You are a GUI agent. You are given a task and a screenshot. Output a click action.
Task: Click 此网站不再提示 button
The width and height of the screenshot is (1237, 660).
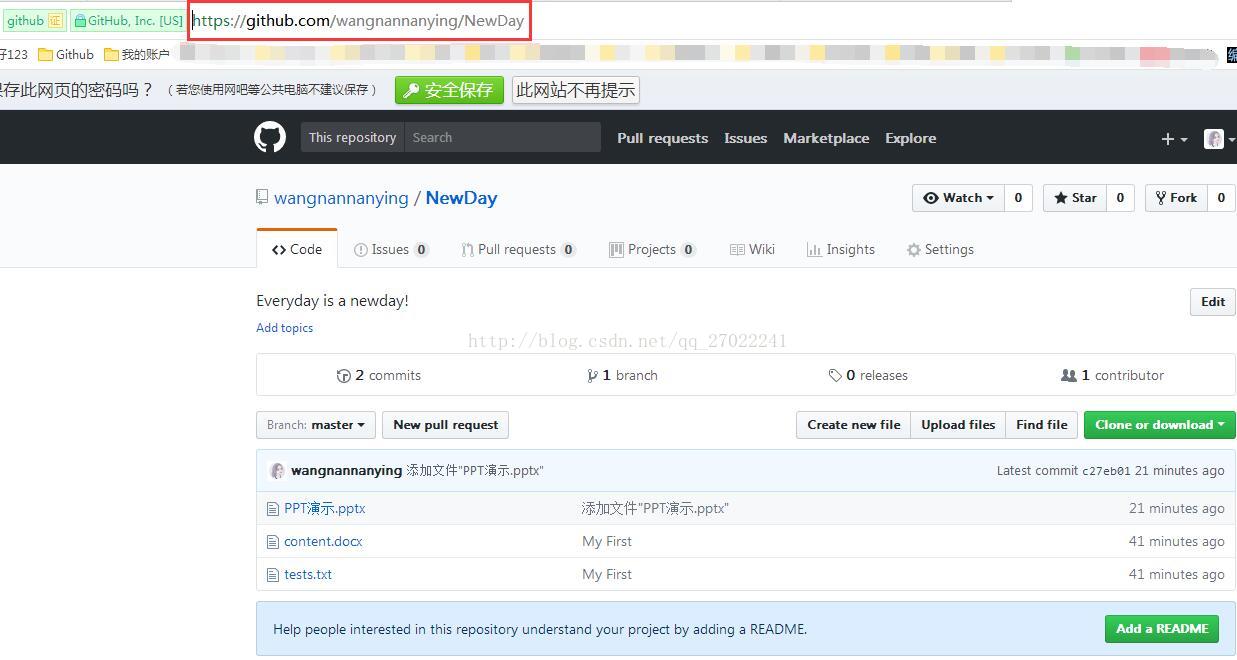[575, 90]
